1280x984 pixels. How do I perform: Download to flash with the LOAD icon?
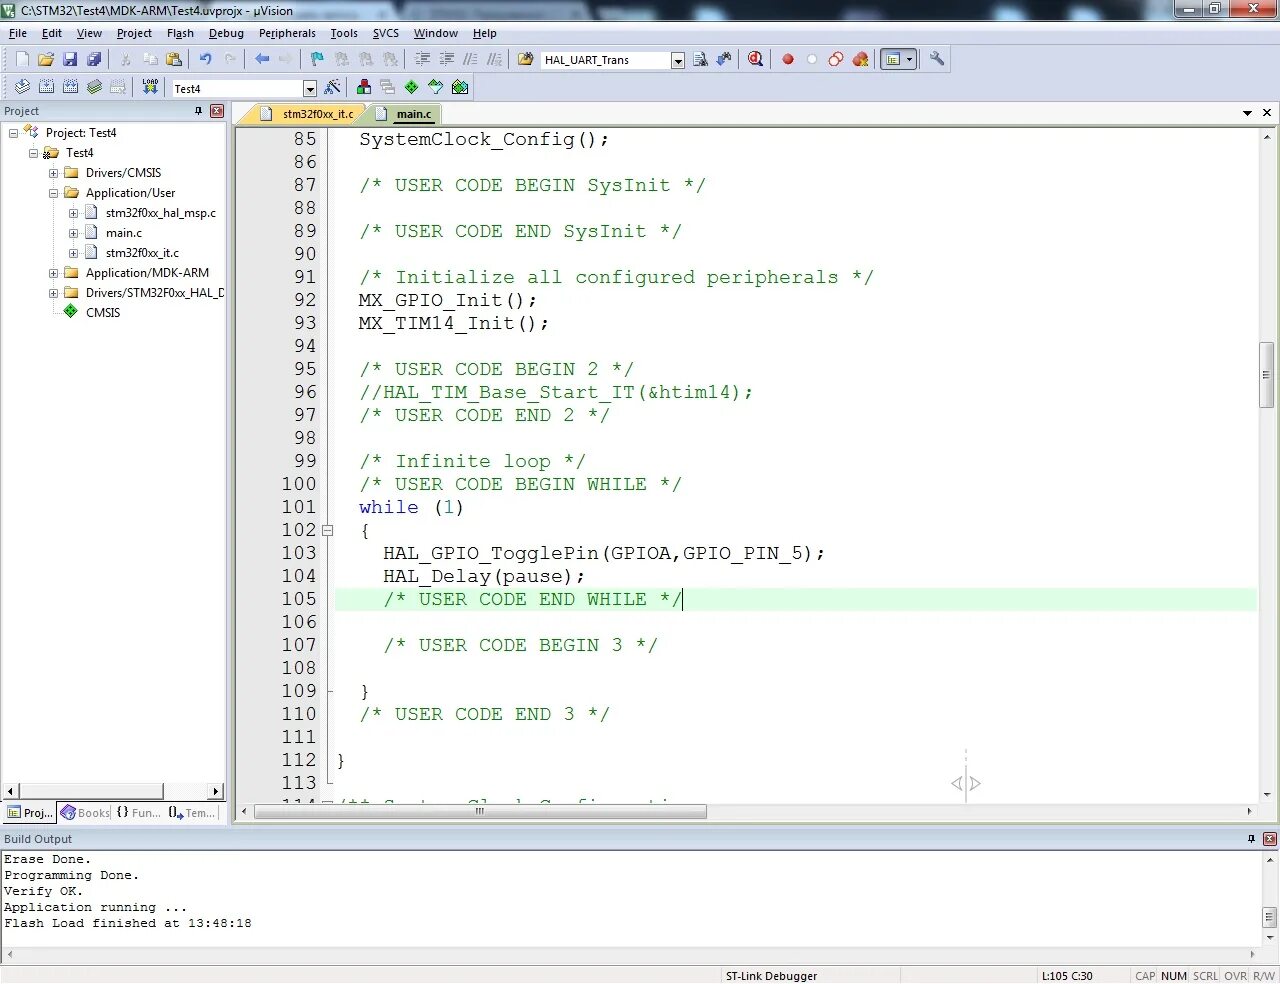point(150,87)
